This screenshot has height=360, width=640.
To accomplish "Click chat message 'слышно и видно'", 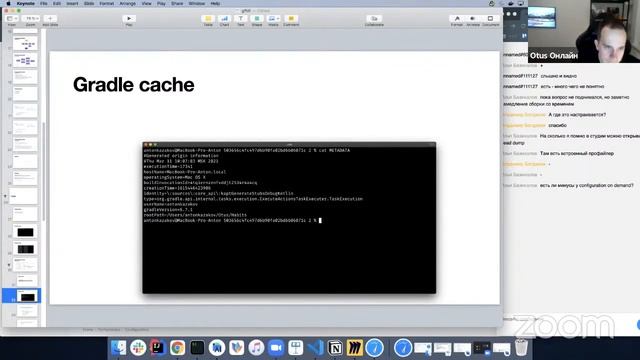I will coord(558,76).
